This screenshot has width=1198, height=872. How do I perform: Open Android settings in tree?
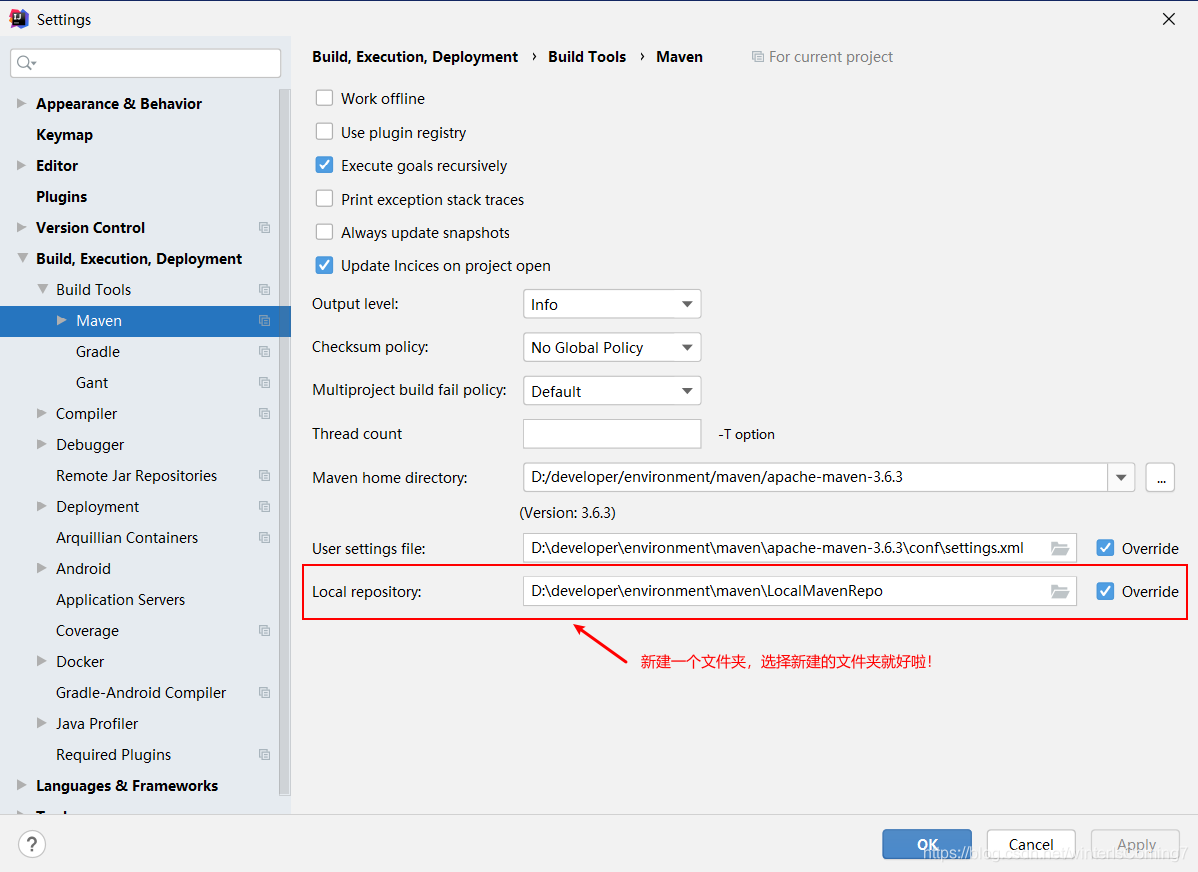(83, 569)
